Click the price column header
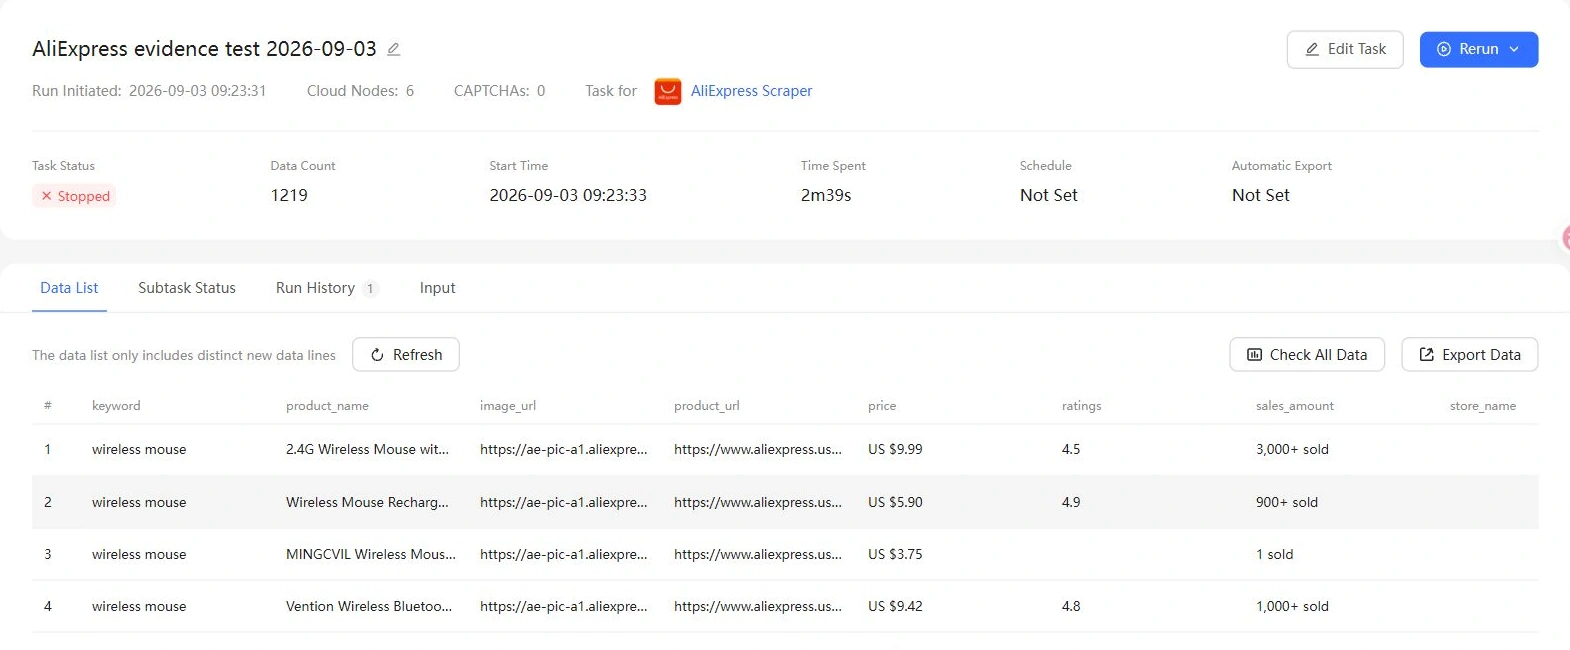Viewport: 1570px width, 650px height. (882, 406)
